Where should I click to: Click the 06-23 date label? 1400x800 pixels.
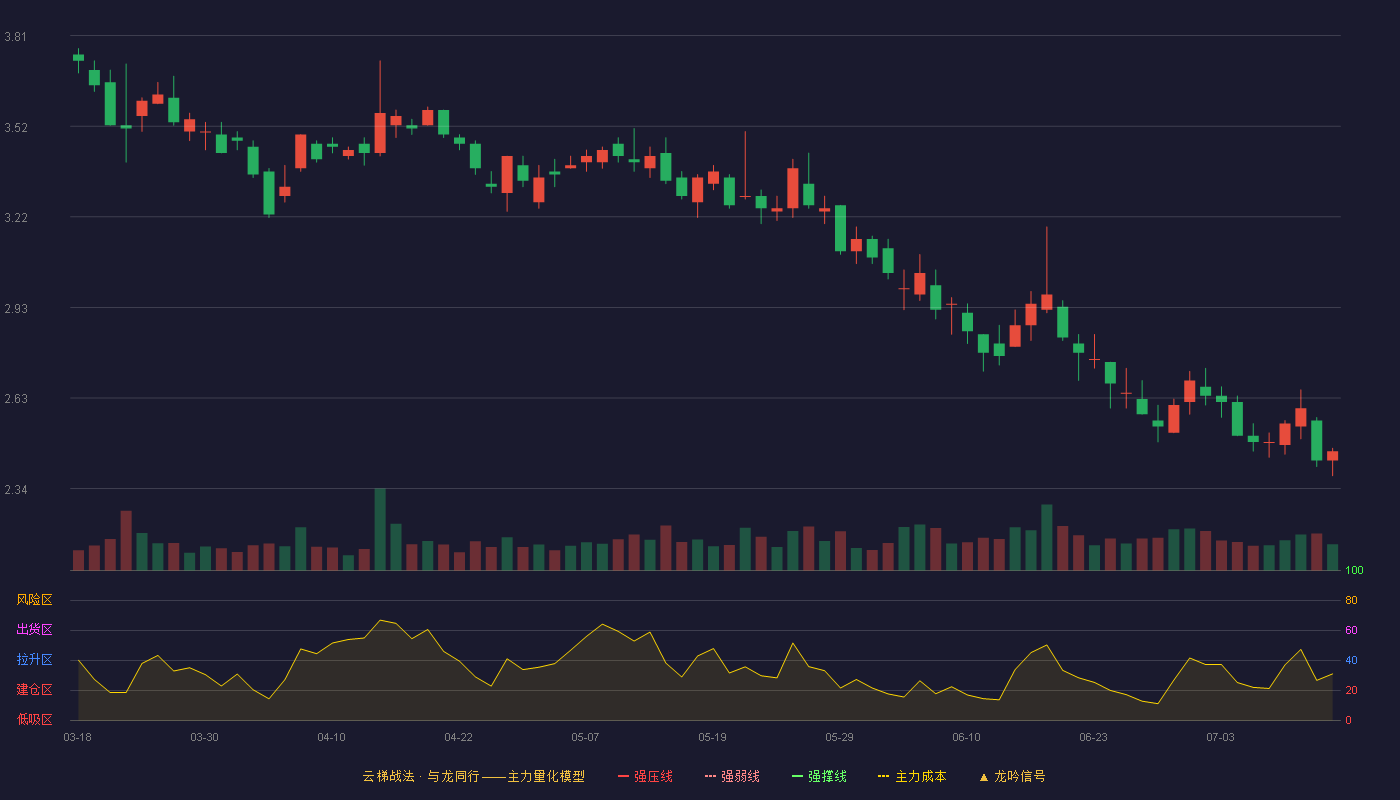(1093, 737)
